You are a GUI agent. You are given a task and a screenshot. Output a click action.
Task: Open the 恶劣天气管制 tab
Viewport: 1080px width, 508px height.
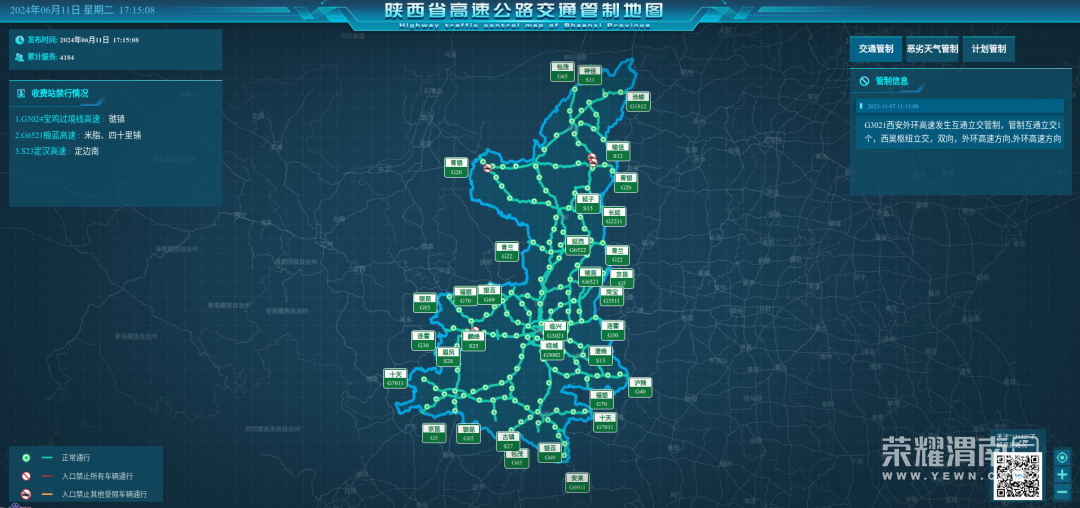(932, 48)
